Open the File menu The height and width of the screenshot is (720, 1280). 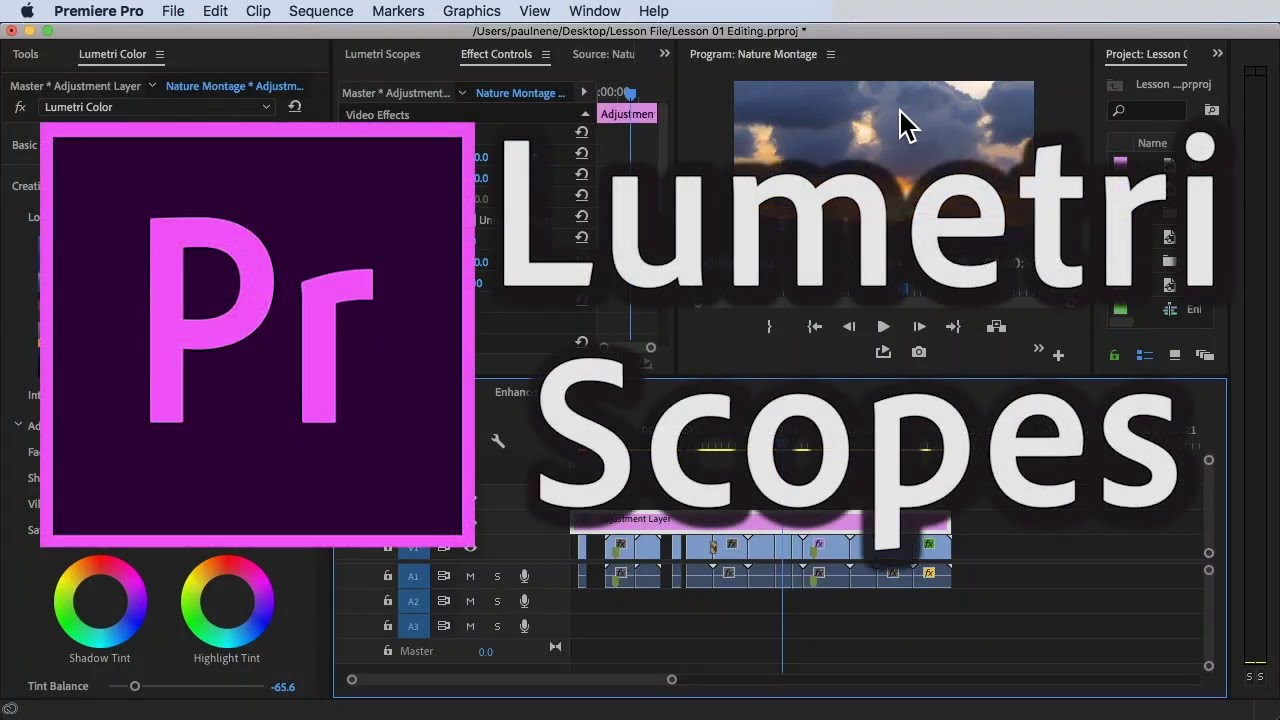(173, 11)
